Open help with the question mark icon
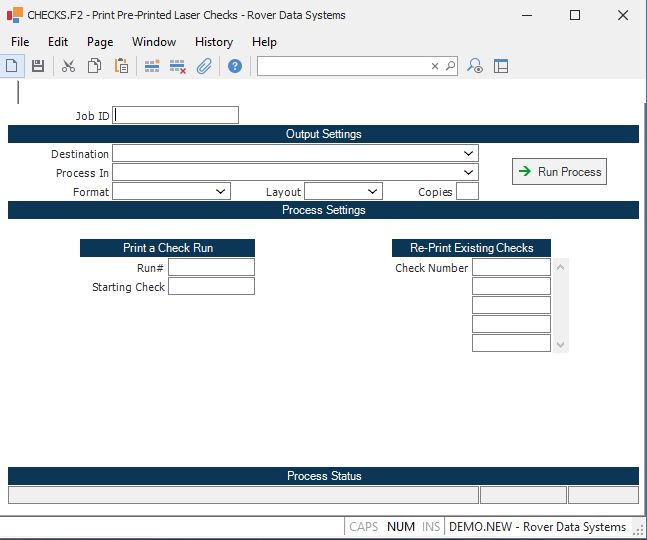The width and height of the screenshot is (647, 540). [235, 66]
